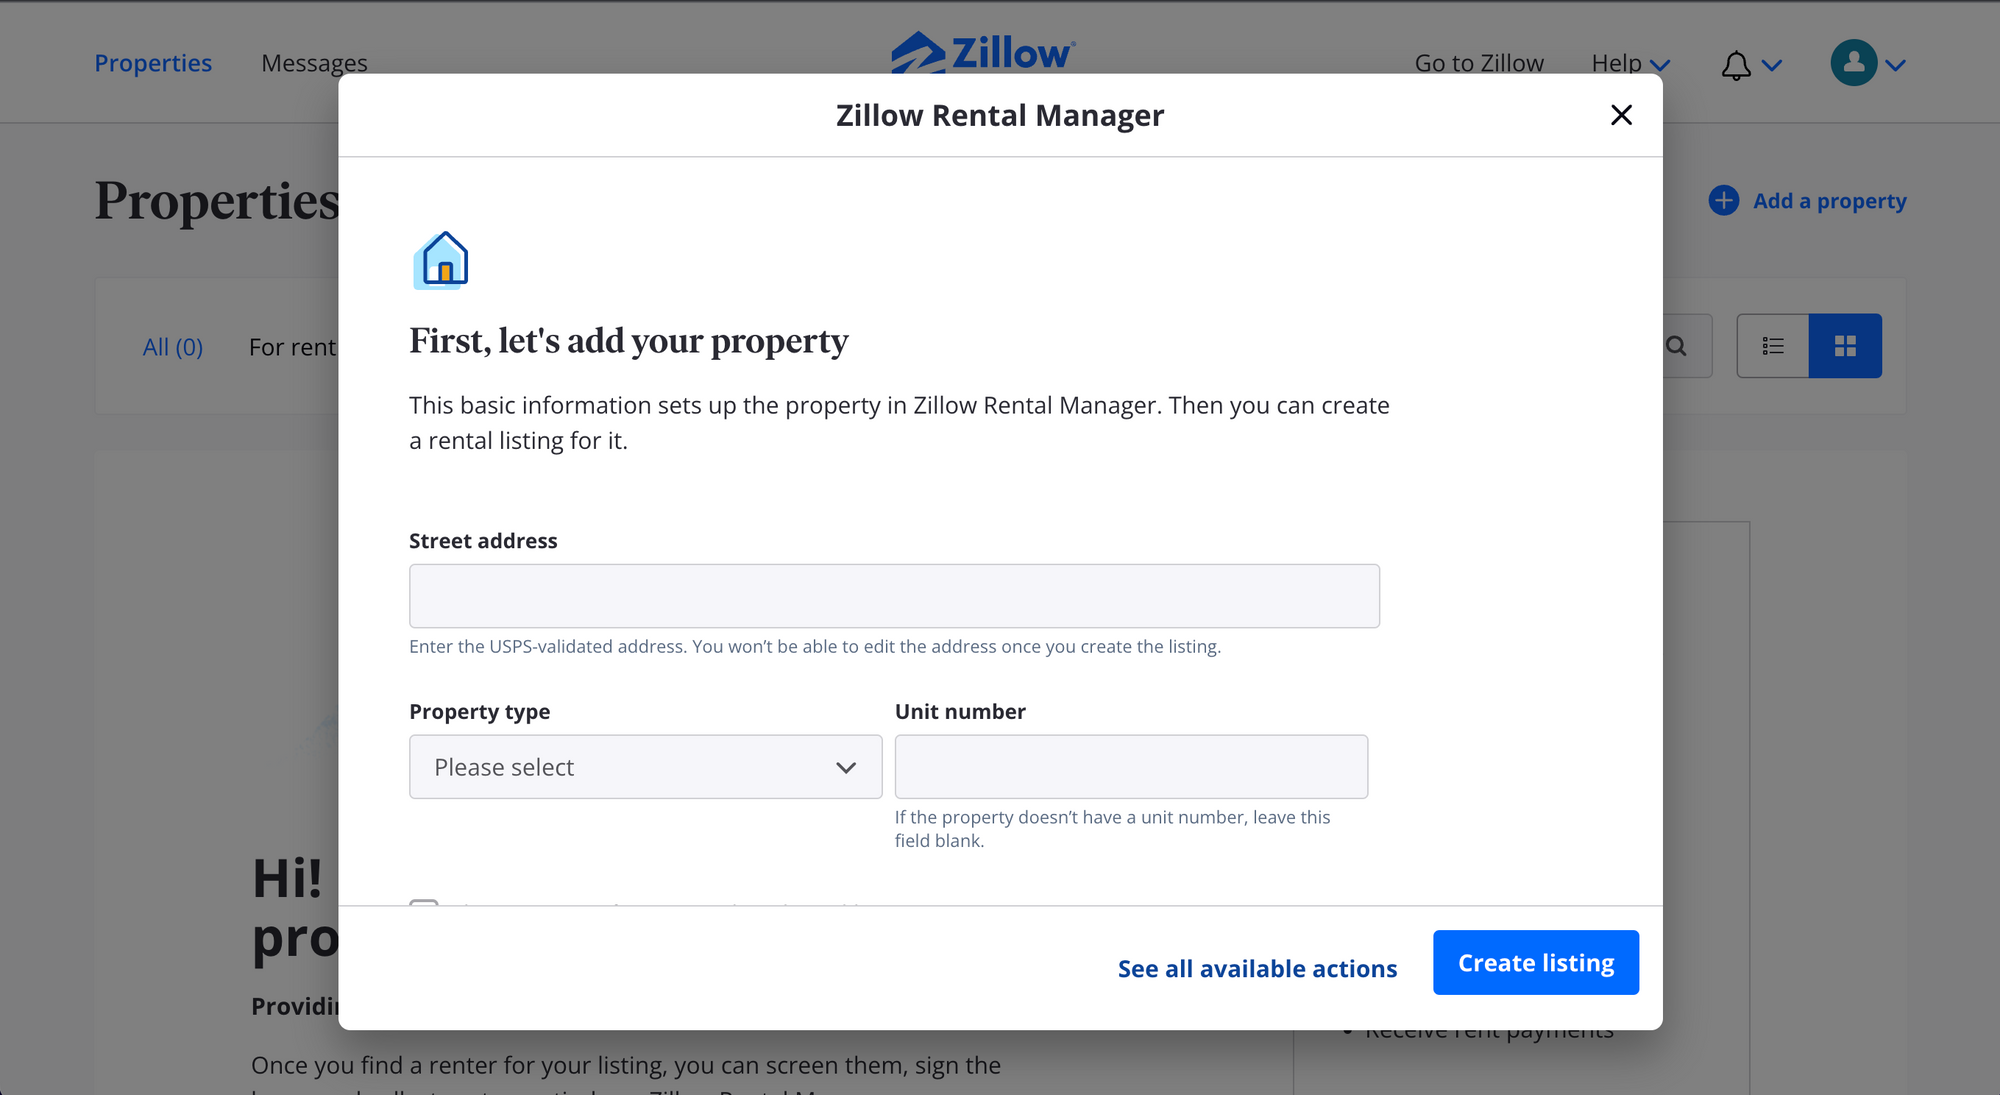Open the user profile avatar menu
2000x1095 pixels.
click(1853, 63)
